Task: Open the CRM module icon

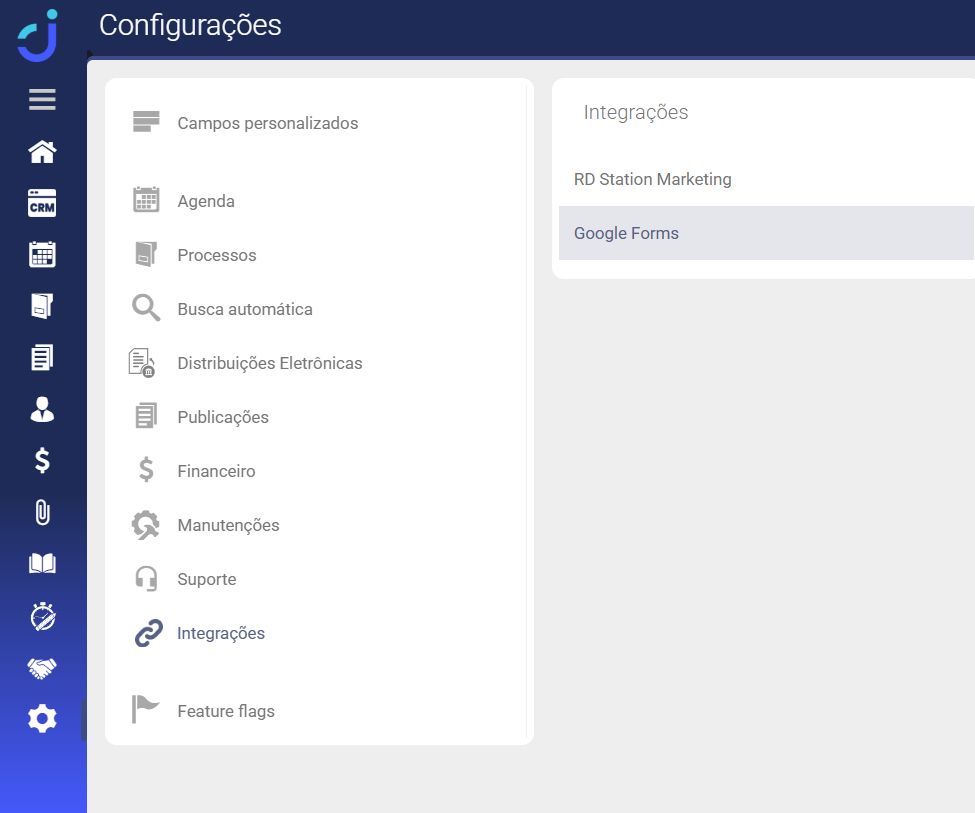Action: tap(42, 203)
